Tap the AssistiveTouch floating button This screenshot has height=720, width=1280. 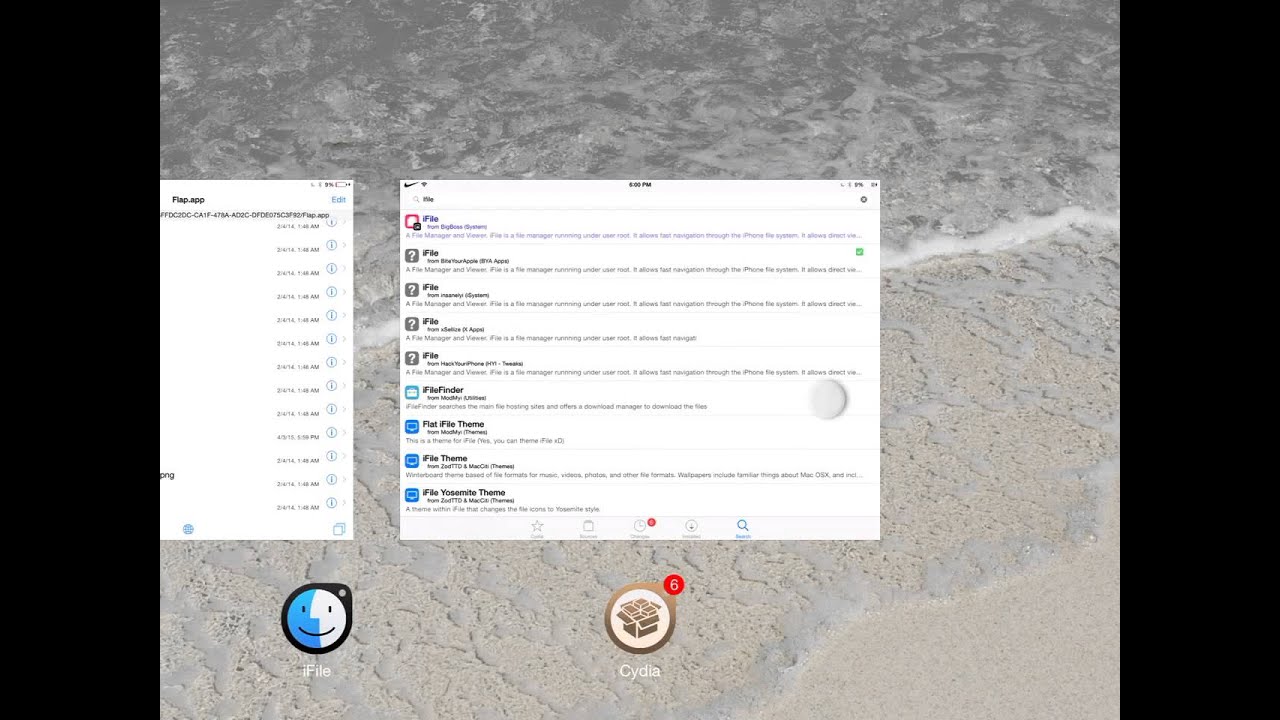coord(827,400)
